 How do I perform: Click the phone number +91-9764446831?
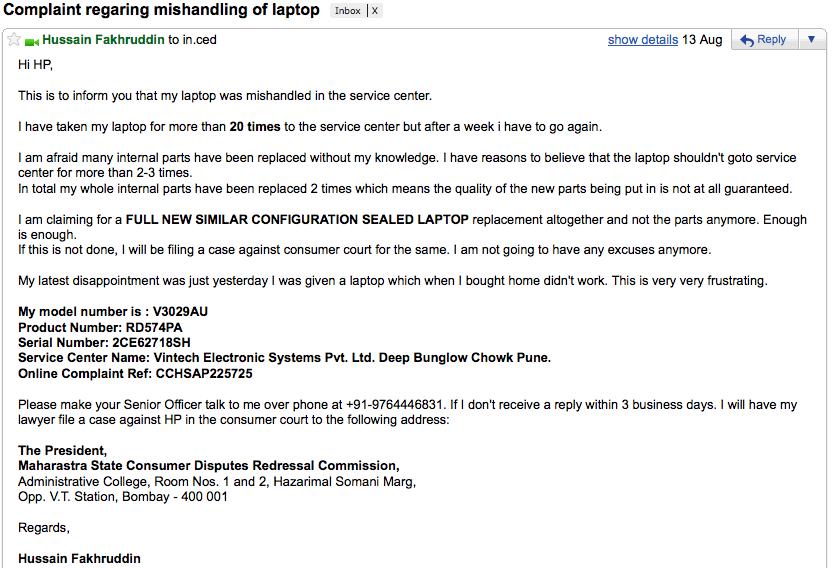tap(394, 405)
